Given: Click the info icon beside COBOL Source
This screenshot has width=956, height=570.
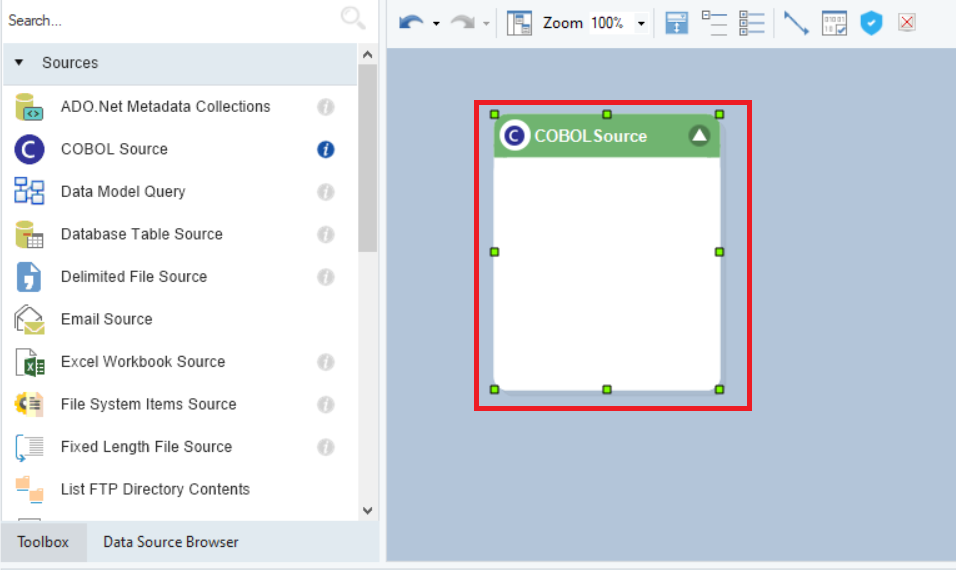Looking at the screenshot, I should pos(326,149).
